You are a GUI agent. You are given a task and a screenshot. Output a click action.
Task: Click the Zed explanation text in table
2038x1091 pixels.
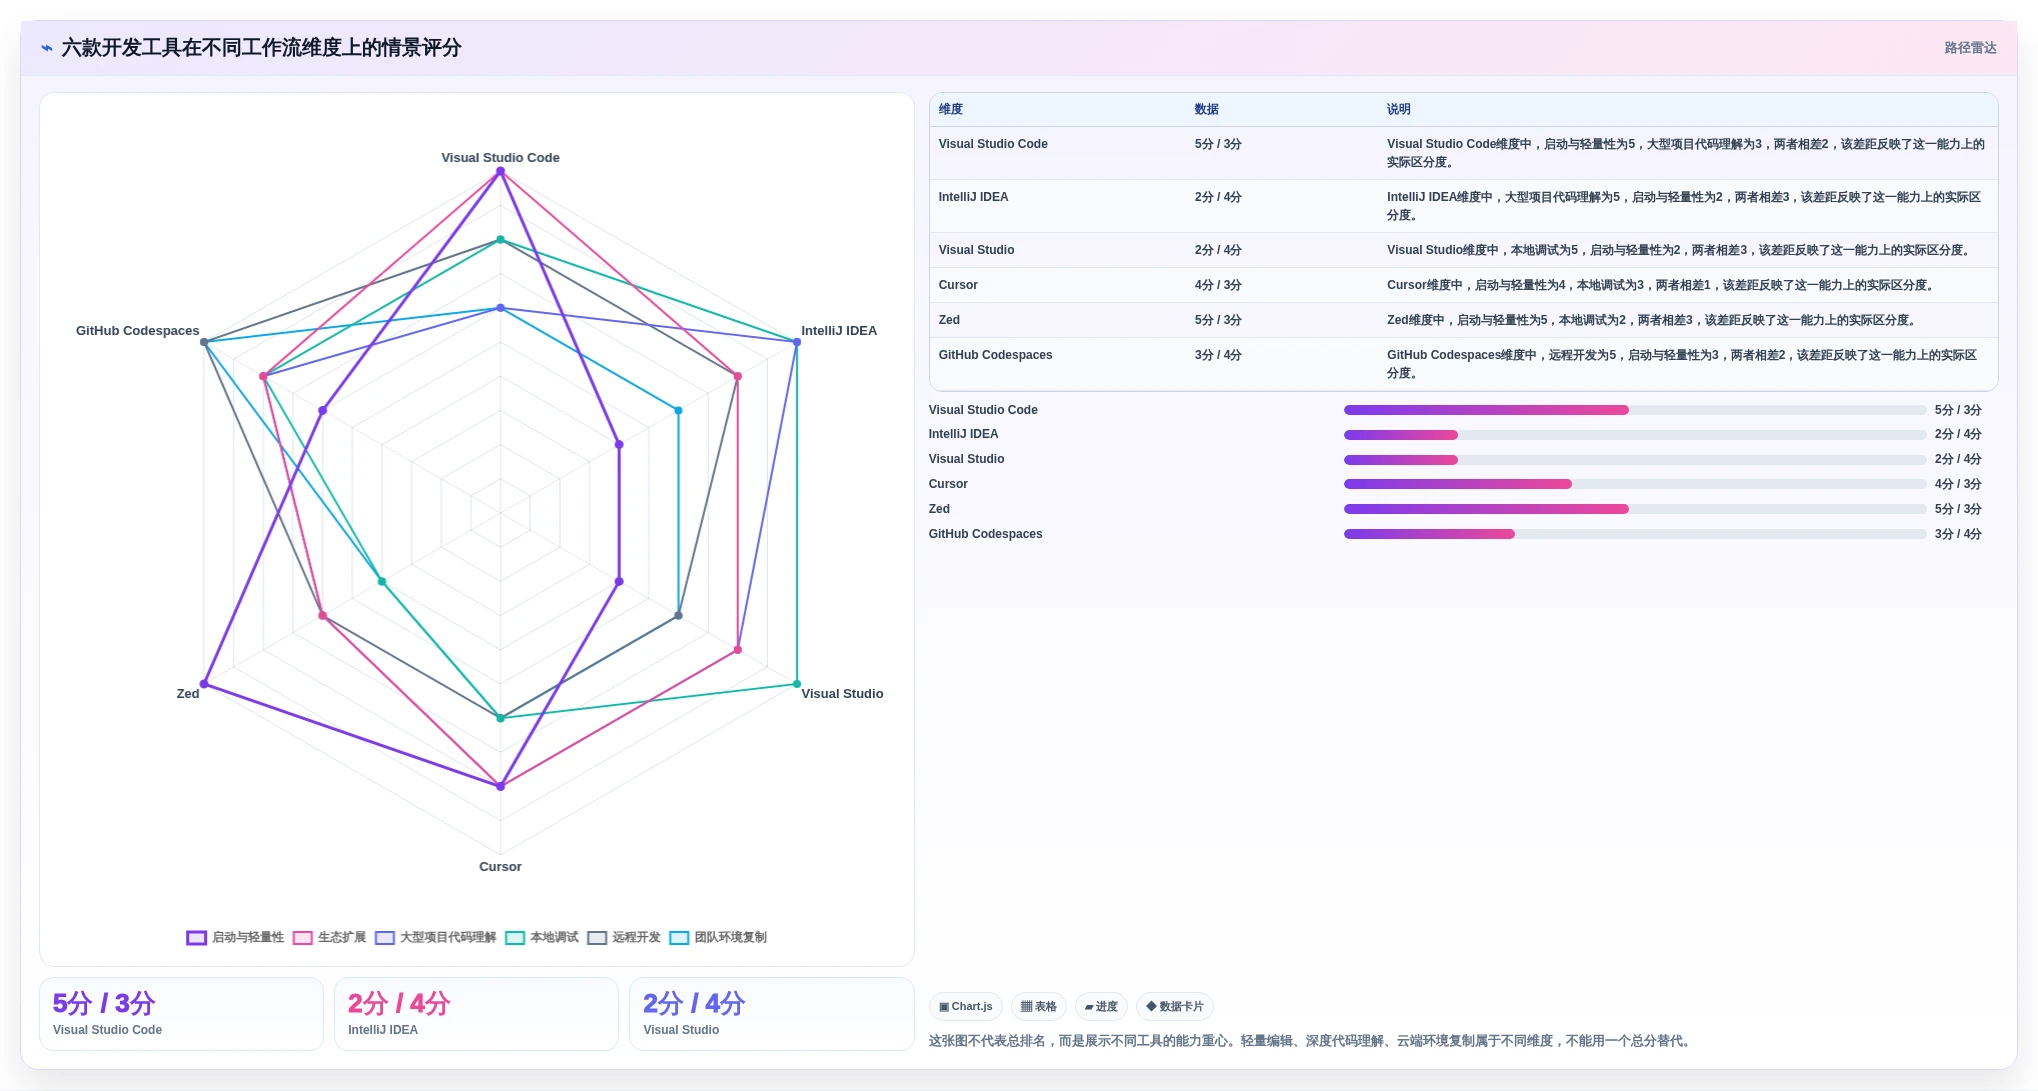pyautogui.click(x=1653, y=320)
